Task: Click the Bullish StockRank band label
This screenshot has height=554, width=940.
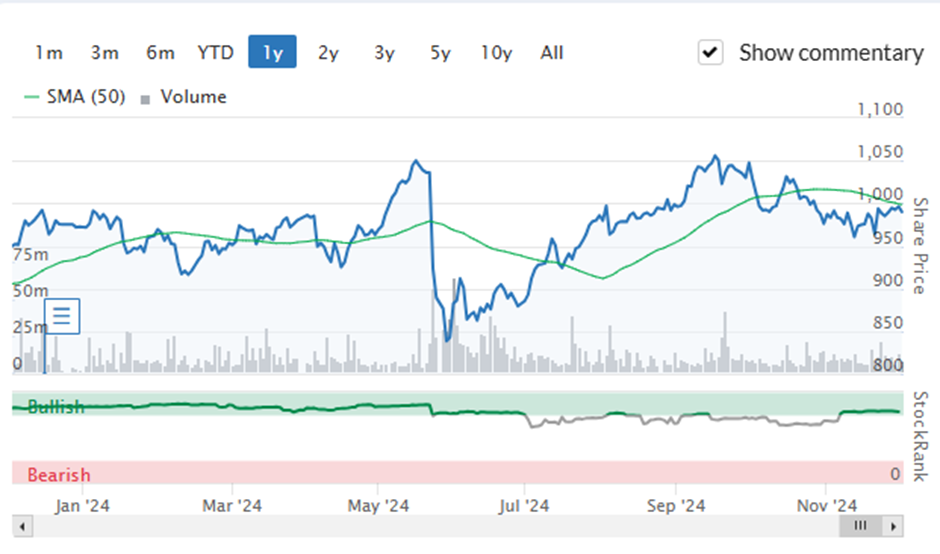Action: pos(56,407)
